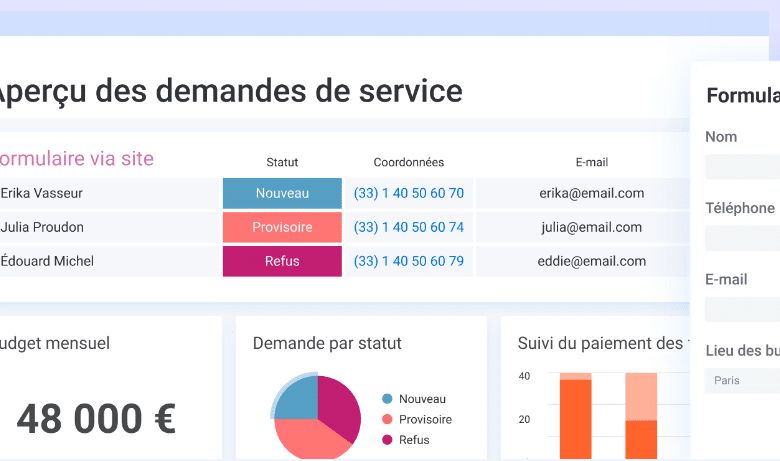Open the Paris location dropdown
The image size is (780, 461).
click(742, 380)
